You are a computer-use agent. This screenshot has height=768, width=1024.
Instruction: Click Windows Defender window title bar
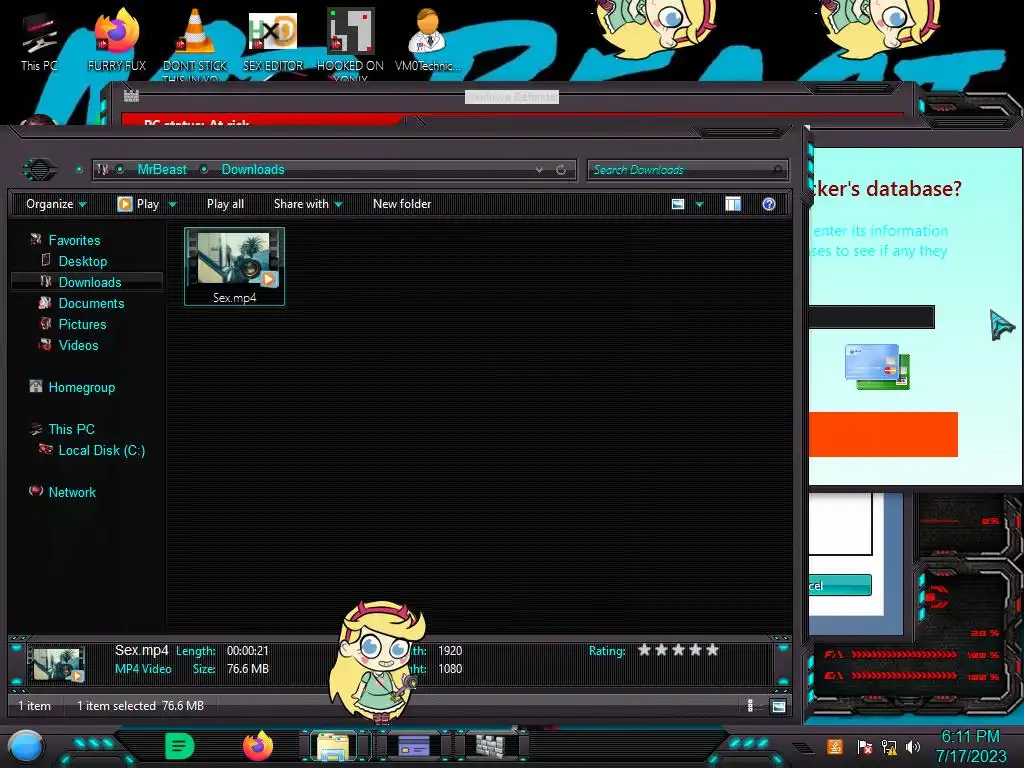pyautogui.click(x=511, y=97)
